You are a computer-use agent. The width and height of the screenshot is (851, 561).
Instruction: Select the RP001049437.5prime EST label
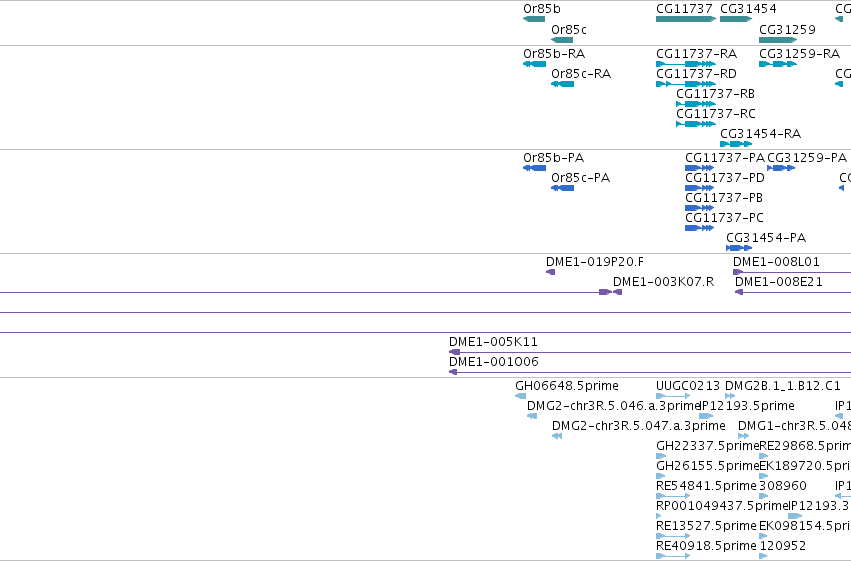tap(722, 506)
